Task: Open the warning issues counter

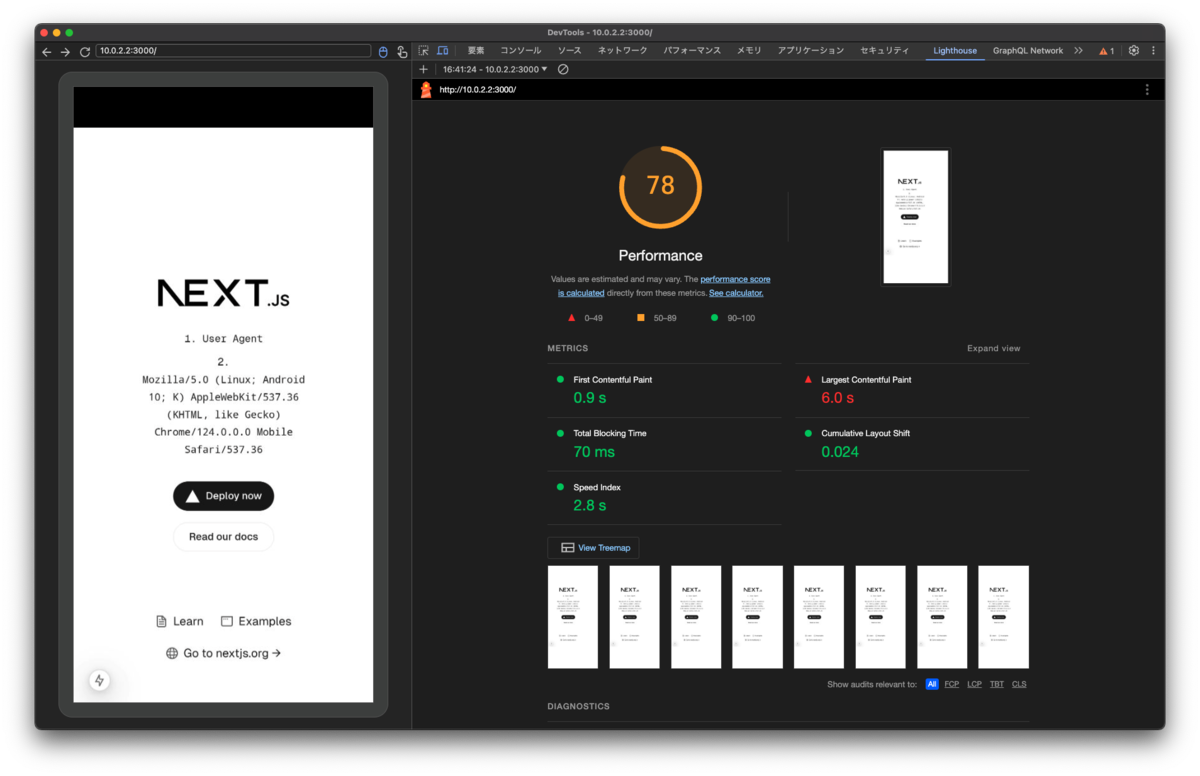Action: (x=1106, y=50)
